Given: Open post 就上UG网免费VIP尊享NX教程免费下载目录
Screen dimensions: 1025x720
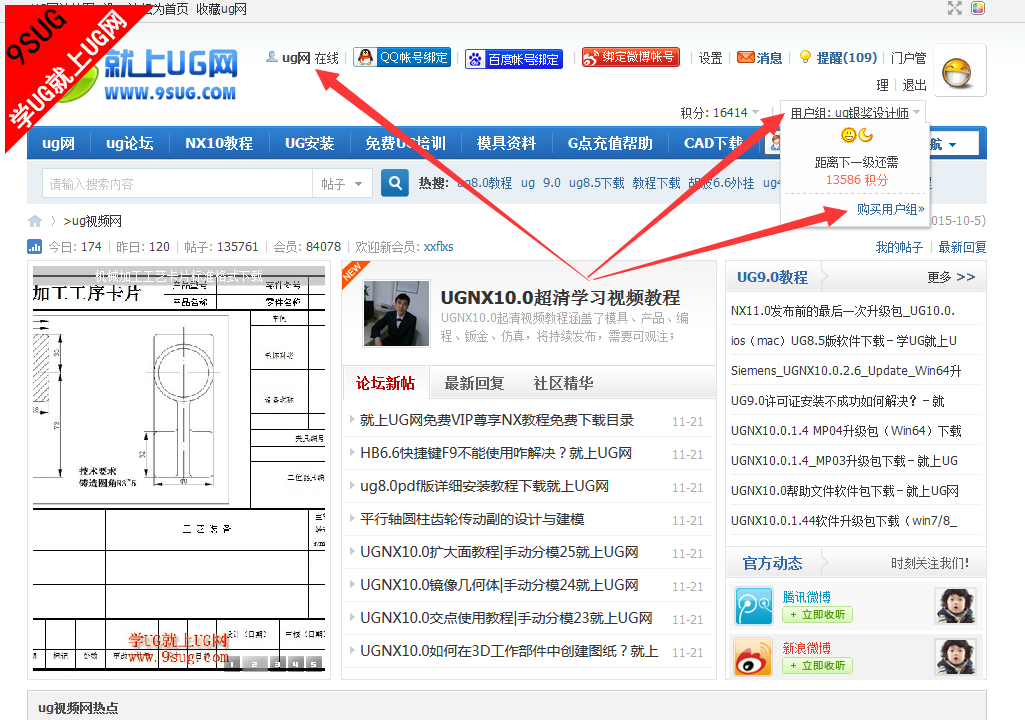Looking at the screenshot, I should coord(496,420).
